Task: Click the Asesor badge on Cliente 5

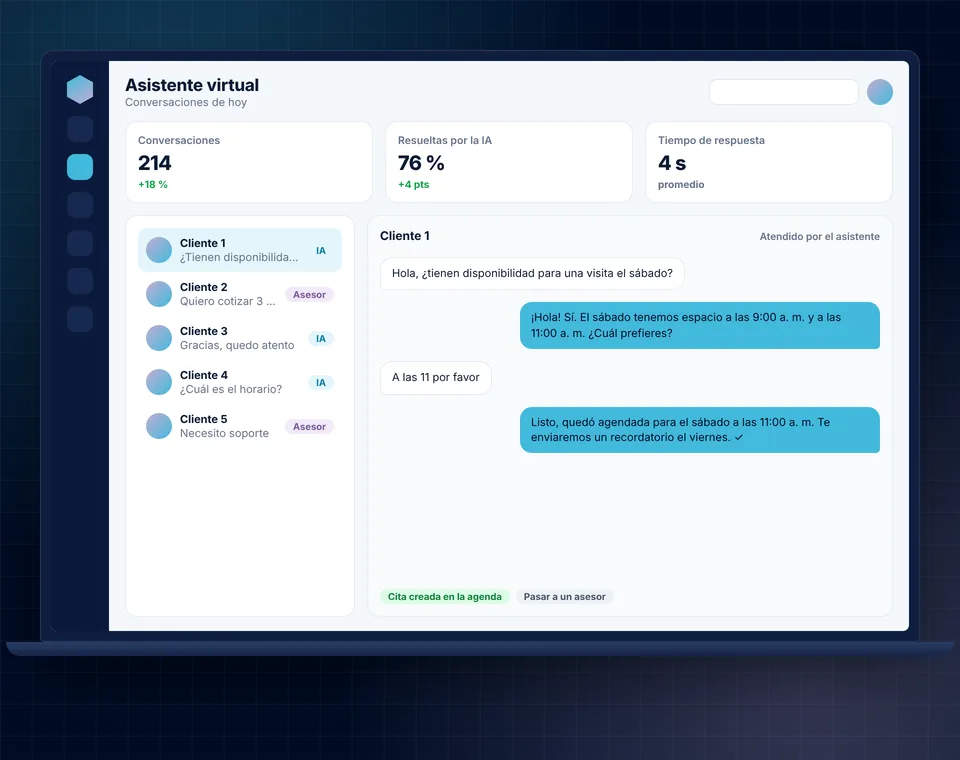Action: (309, 427)
